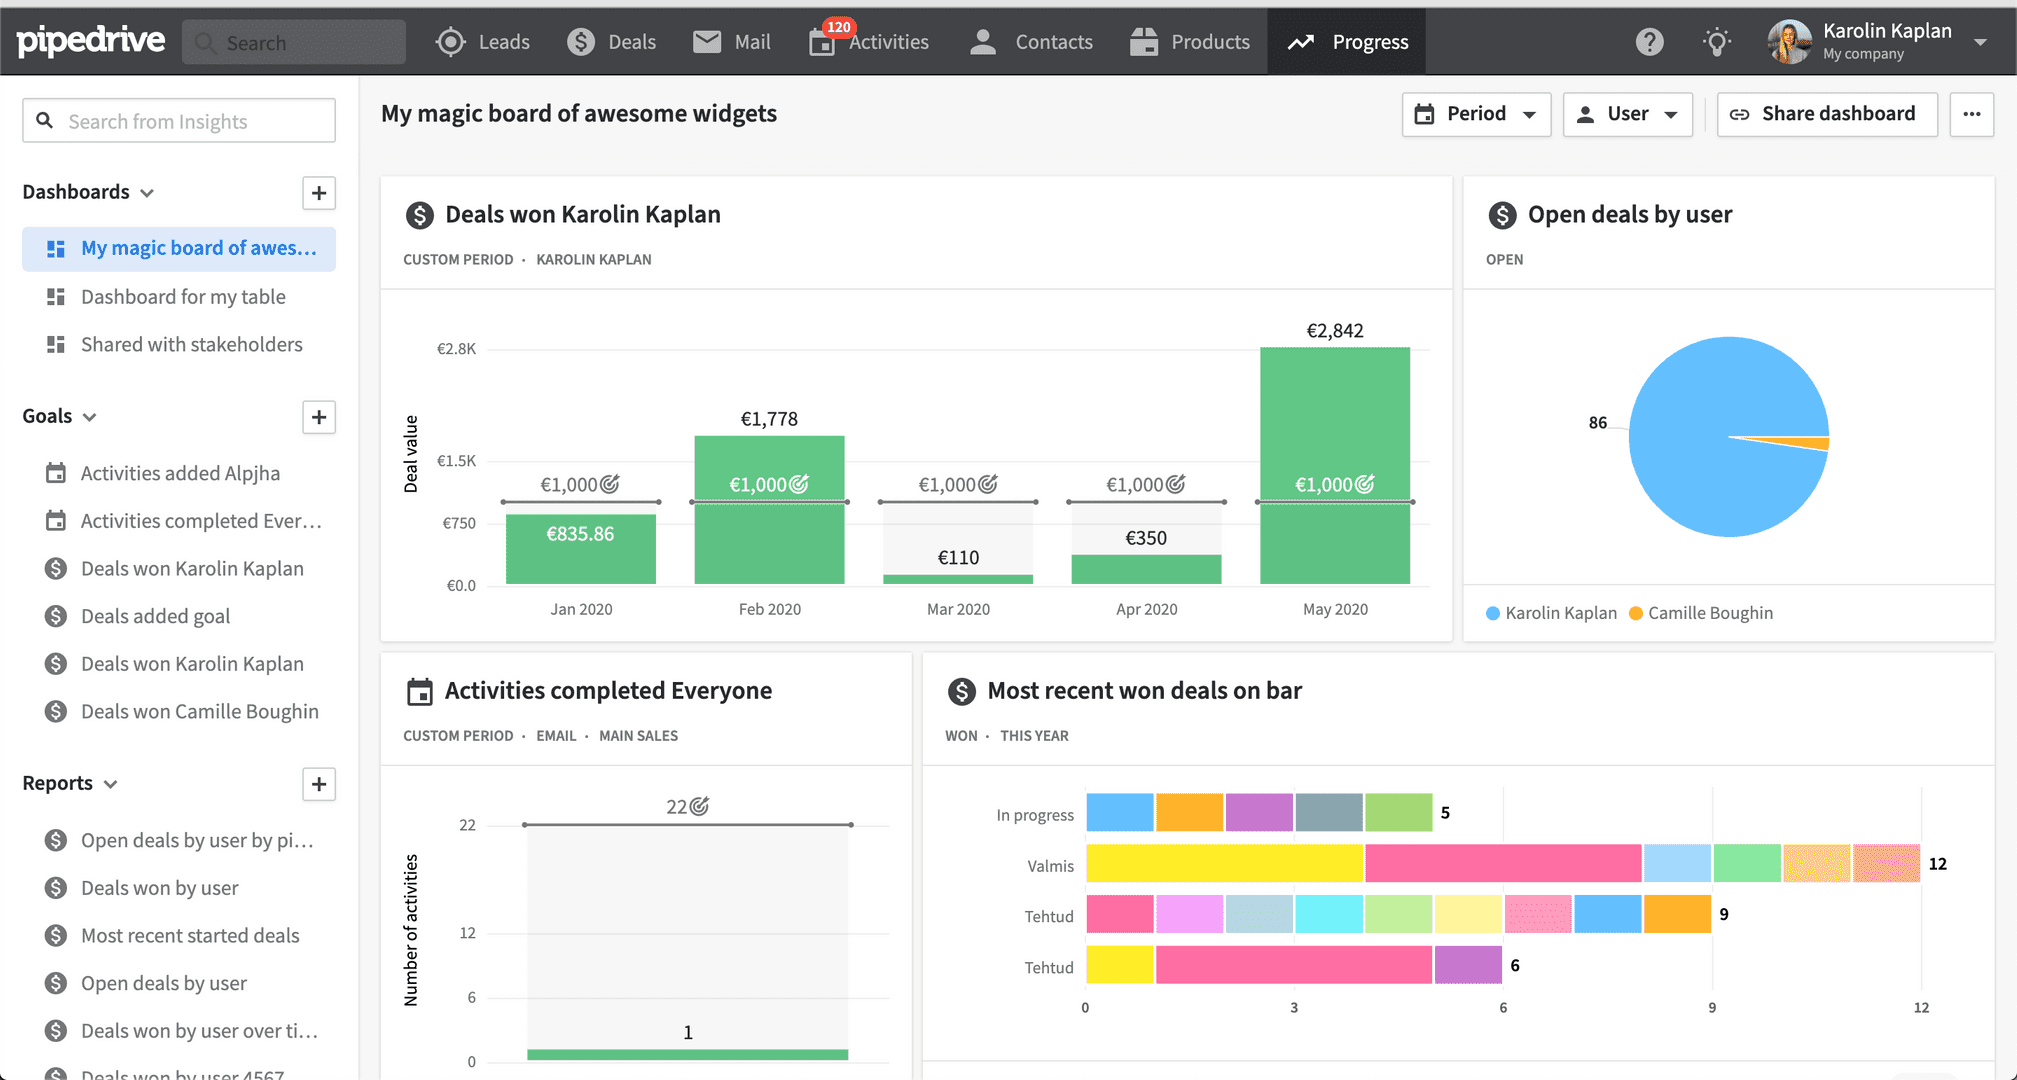Open Activities calendar icon with 120 badge

click(822, 42)
